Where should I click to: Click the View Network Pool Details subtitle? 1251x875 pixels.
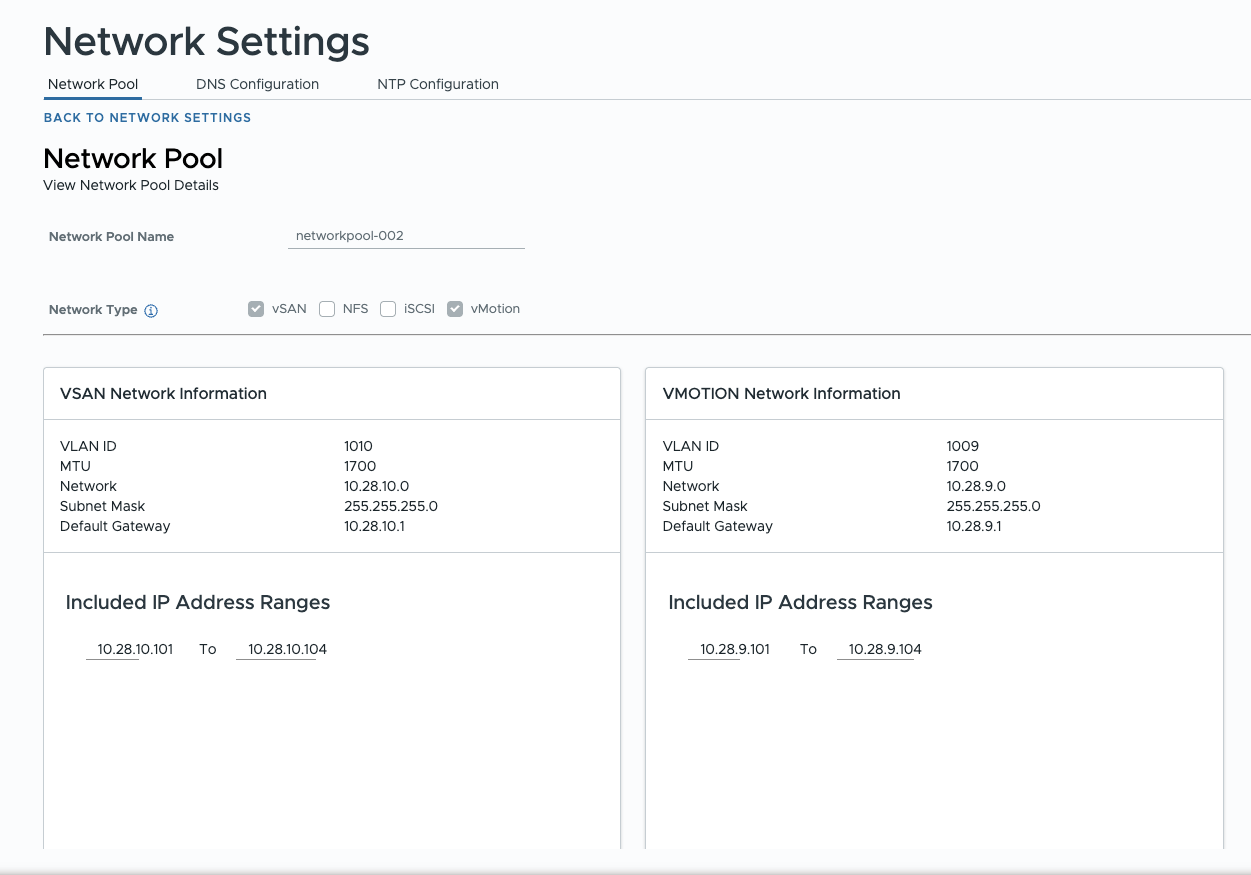(x=131, y=185)
